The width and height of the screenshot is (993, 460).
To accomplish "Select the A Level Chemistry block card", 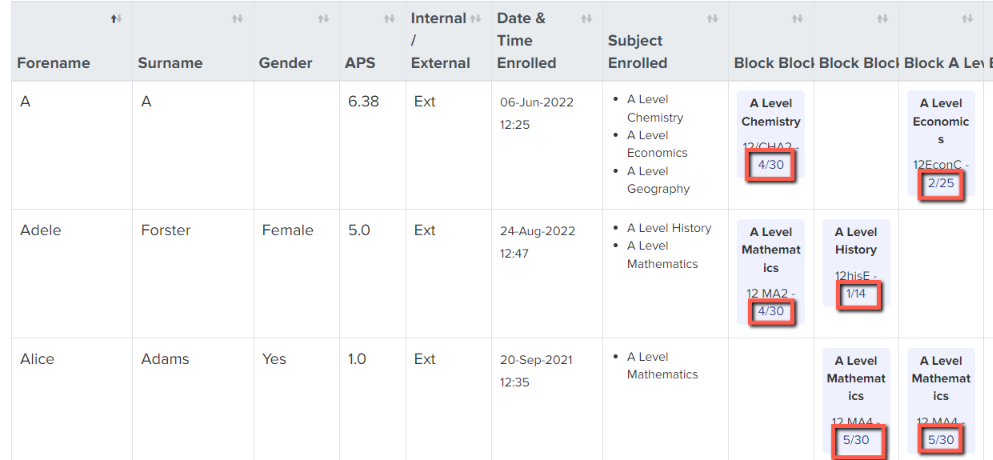I will click(771, 138).
